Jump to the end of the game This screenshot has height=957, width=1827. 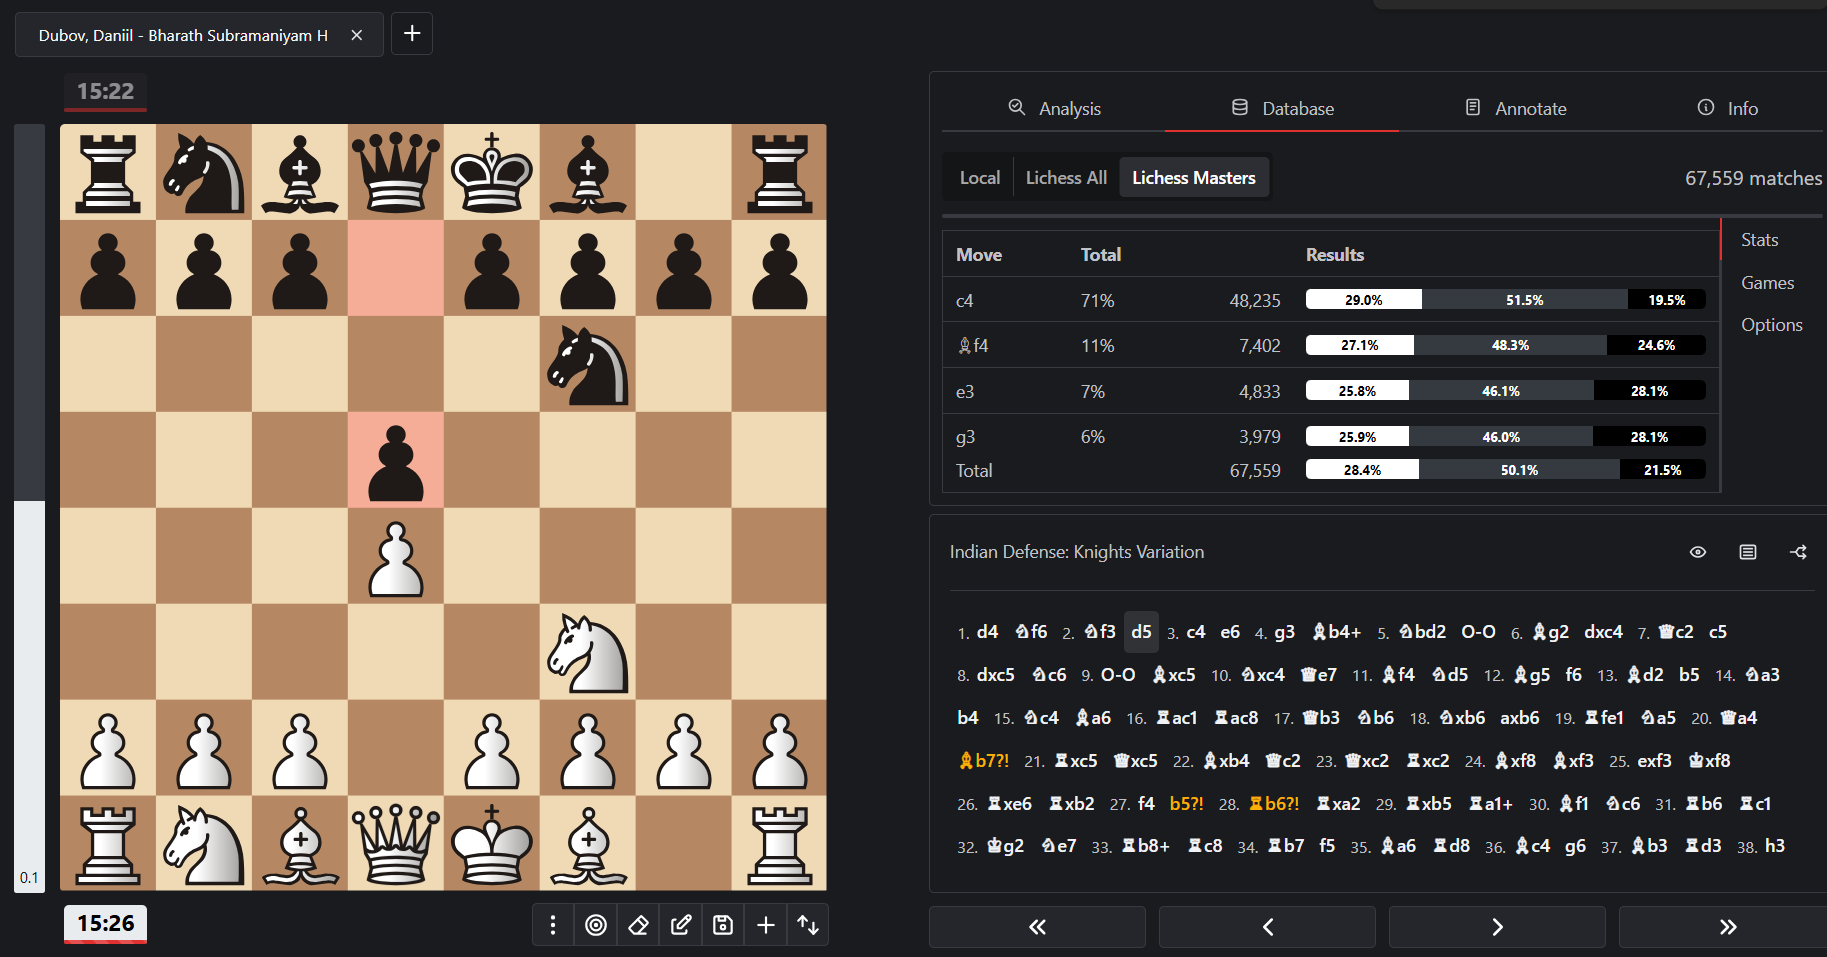point(1727,927)
